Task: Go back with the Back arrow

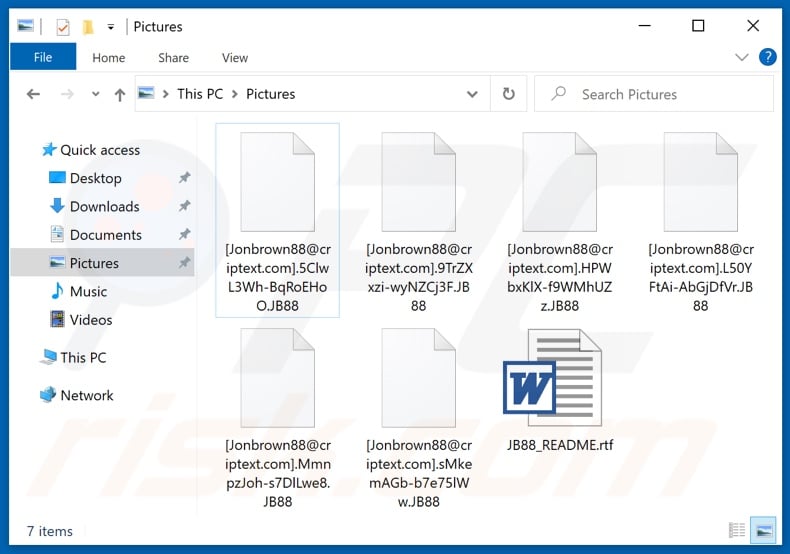Action: click(x=33, y=94)
